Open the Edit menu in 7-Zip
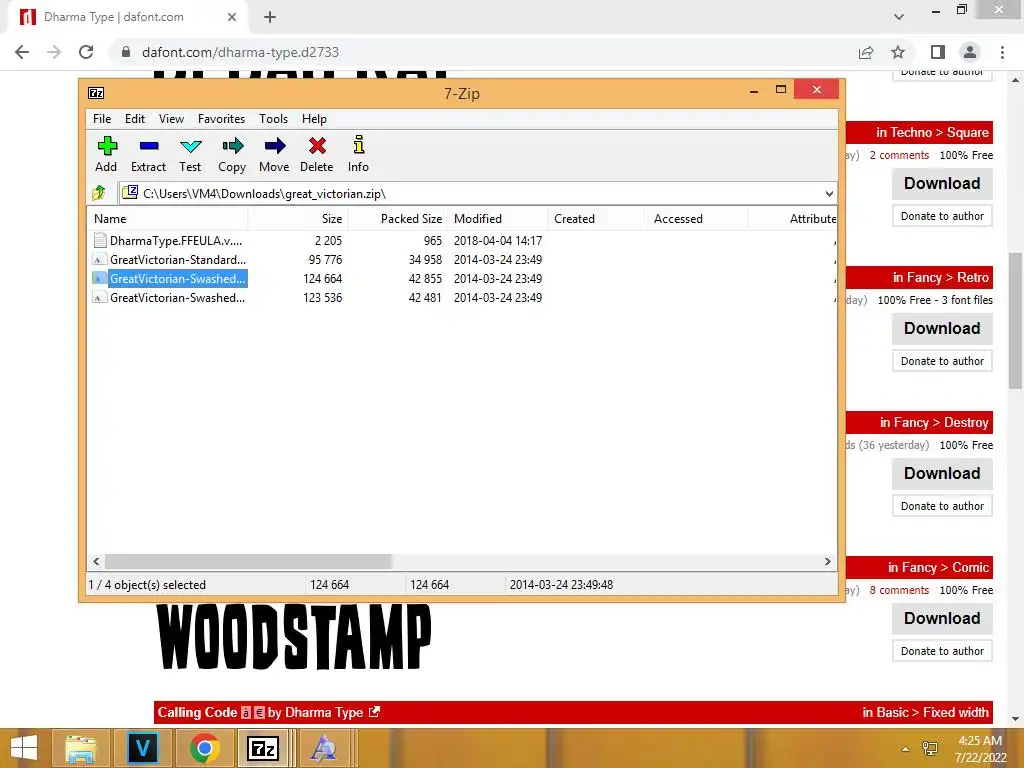This screenshot has height=768, width=1024. click(135, 119)
